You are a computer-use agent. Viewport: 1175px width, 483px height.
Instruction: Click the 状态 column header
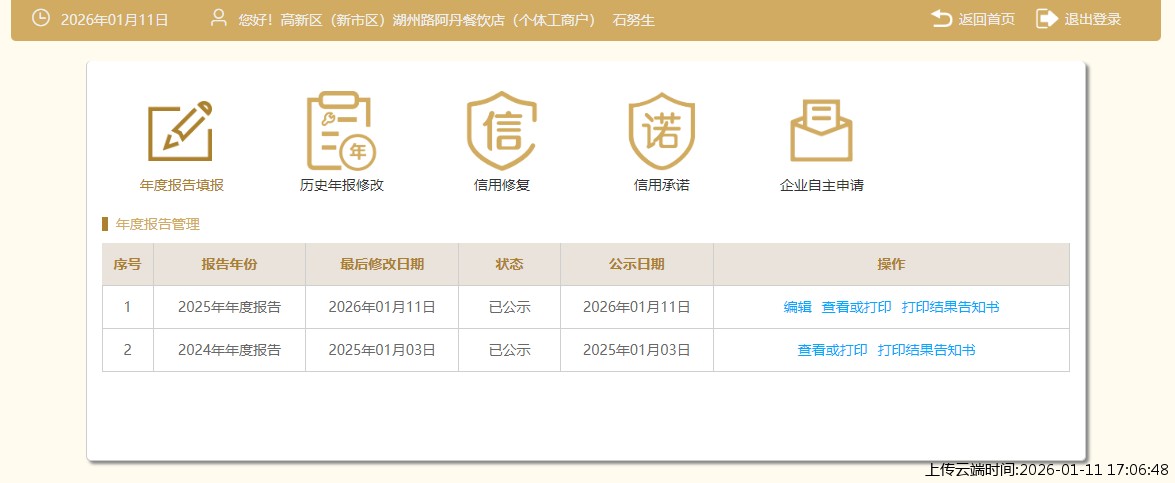(x=509, y=264)
